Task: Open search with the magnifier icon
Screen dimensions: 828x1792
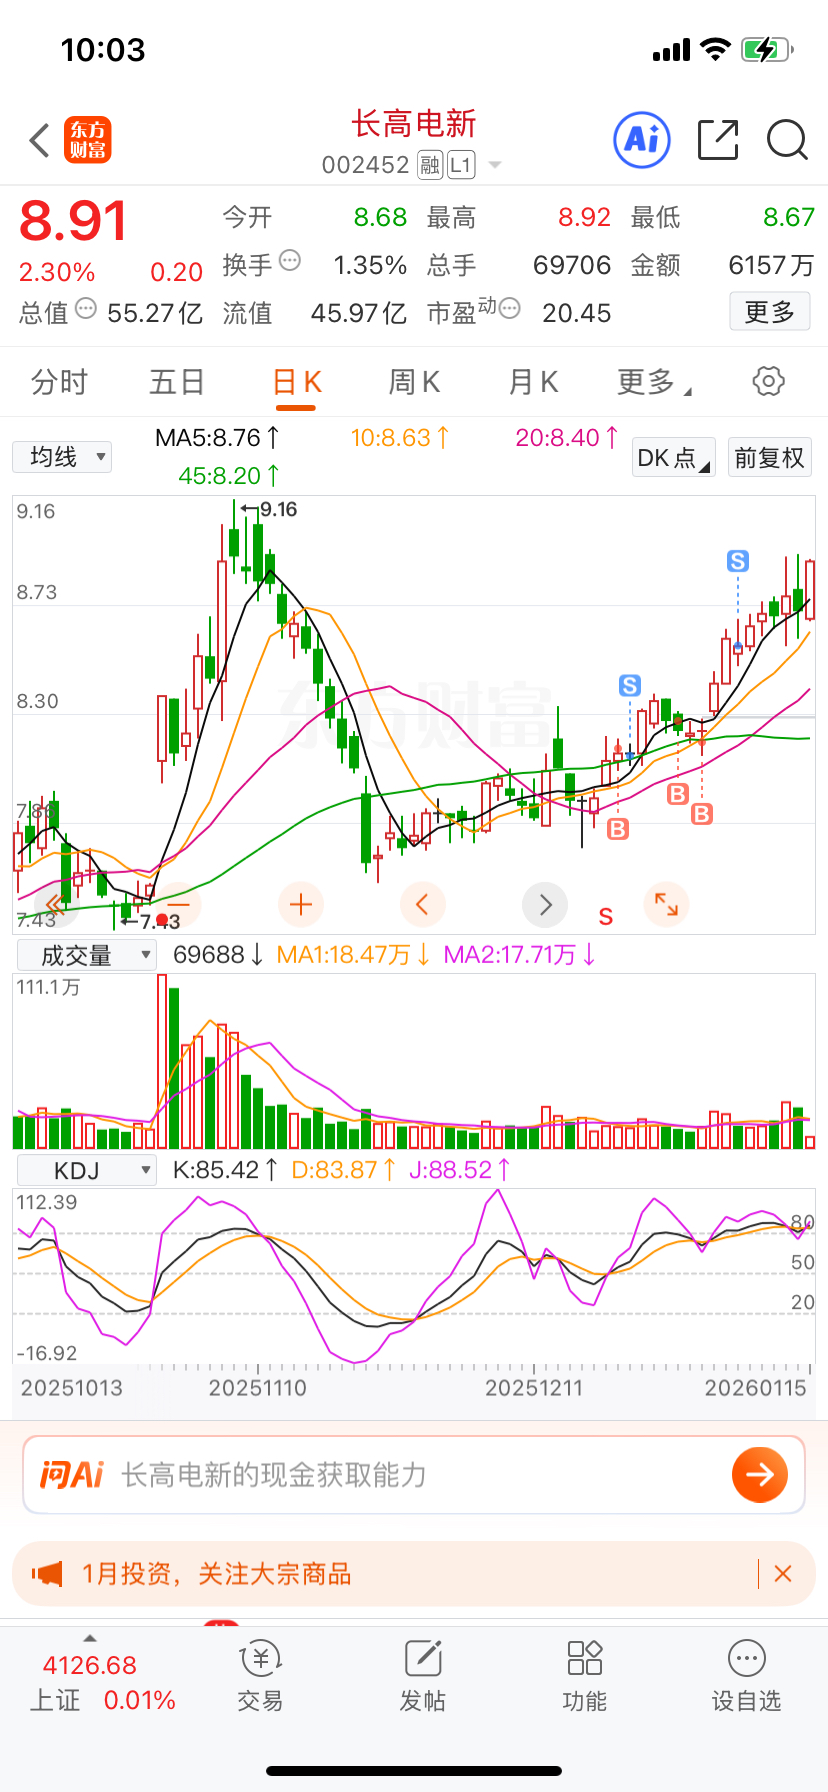Action: (x=787, y=140)
